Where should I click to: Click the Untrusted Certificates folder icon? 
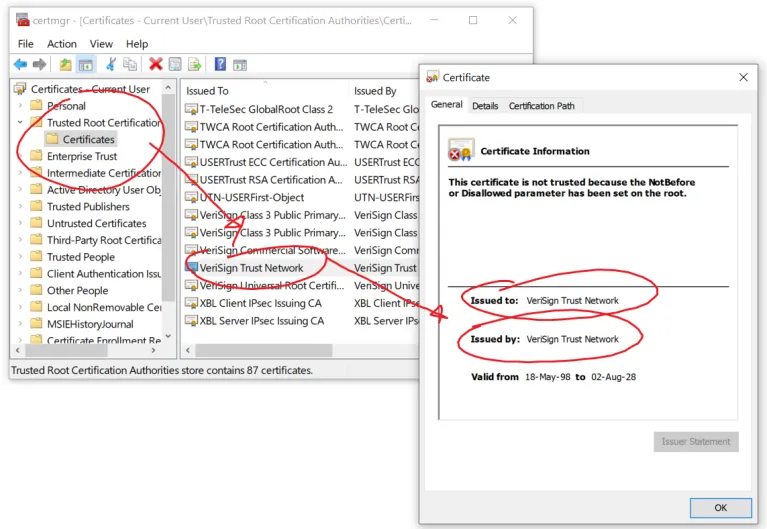36,223
